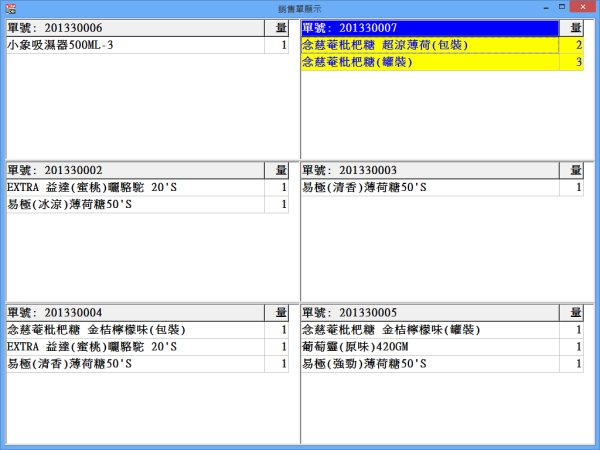Click quantity 3 for 念慈菴枇杷糖(罐裝)
The height and width of the screenshot is (450, 600).
tap(571, 62)
